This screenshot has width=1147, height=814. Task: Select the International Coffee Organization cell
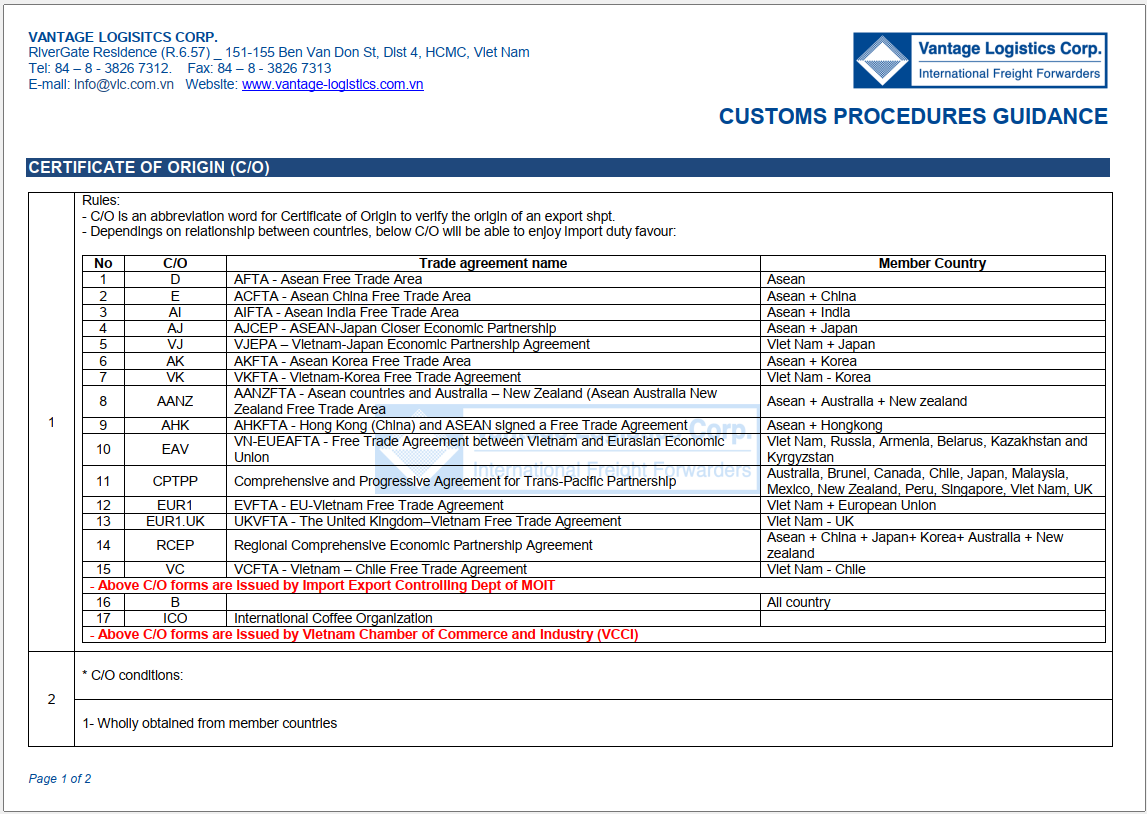coord(333,618)
